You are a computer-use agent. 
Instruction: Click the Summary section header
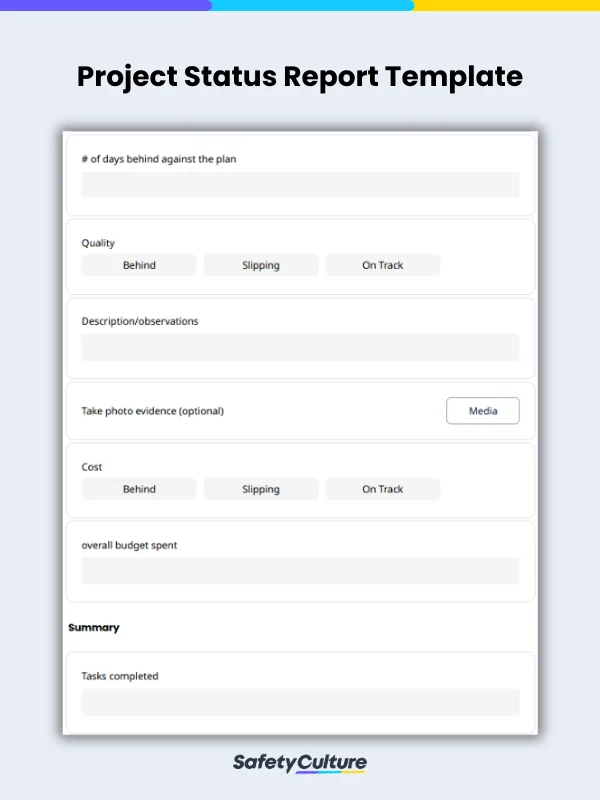(93, 627)
